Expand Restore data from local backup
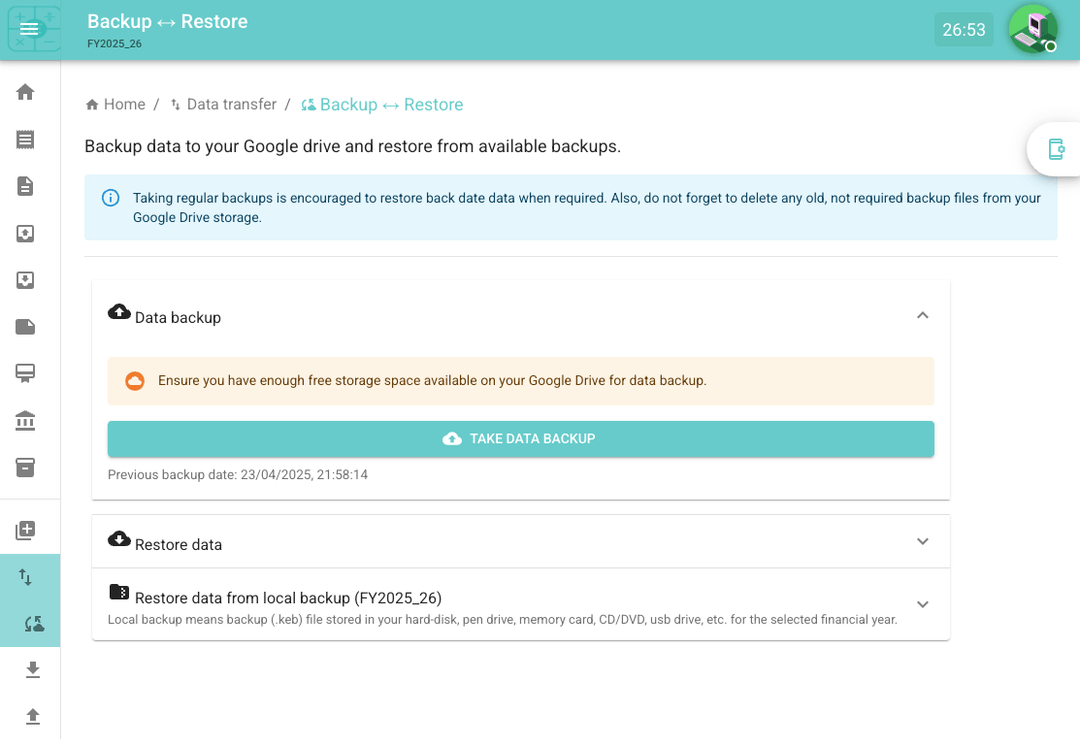Screen dimensions: 1080x739 click(922, 605)
